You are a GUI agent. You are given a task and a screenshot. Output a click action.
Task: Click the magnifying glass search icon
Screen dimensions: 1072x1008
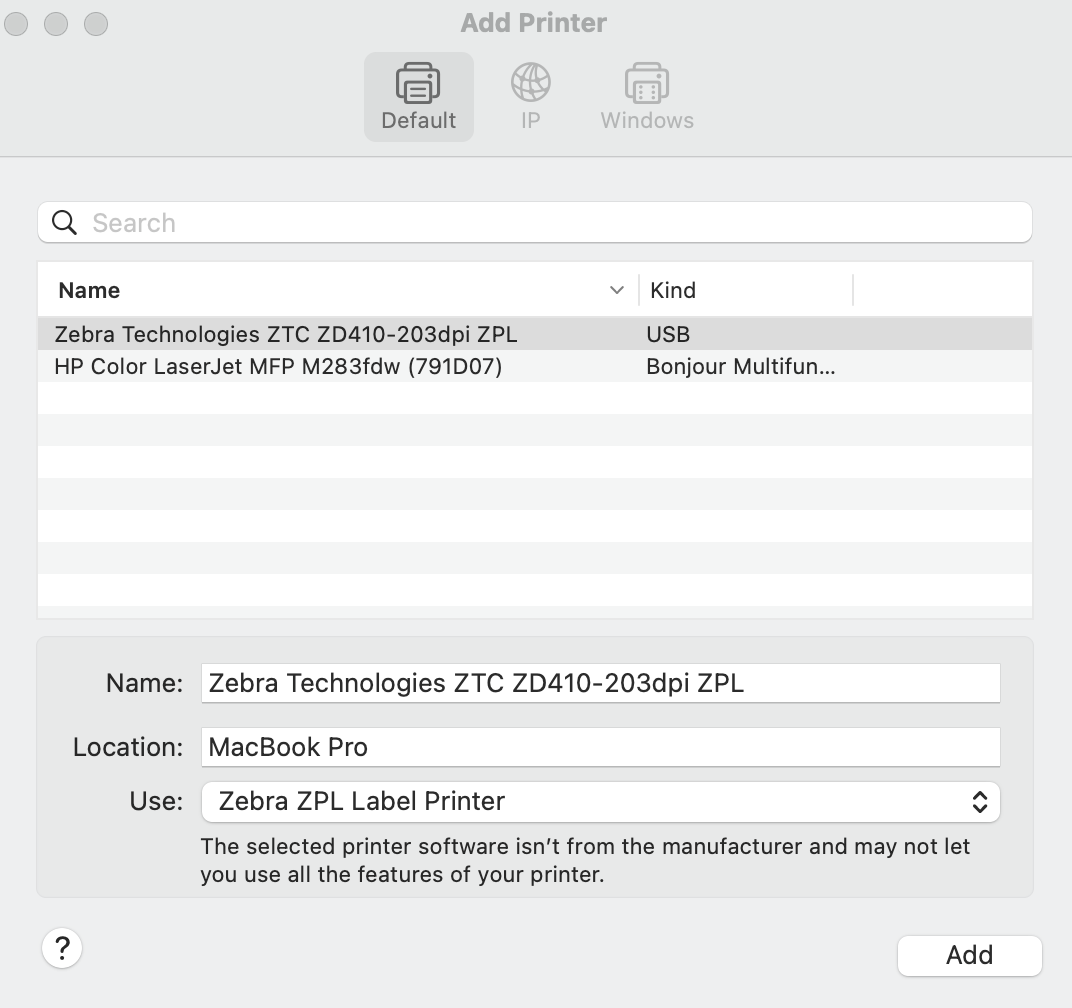(64, 222)
